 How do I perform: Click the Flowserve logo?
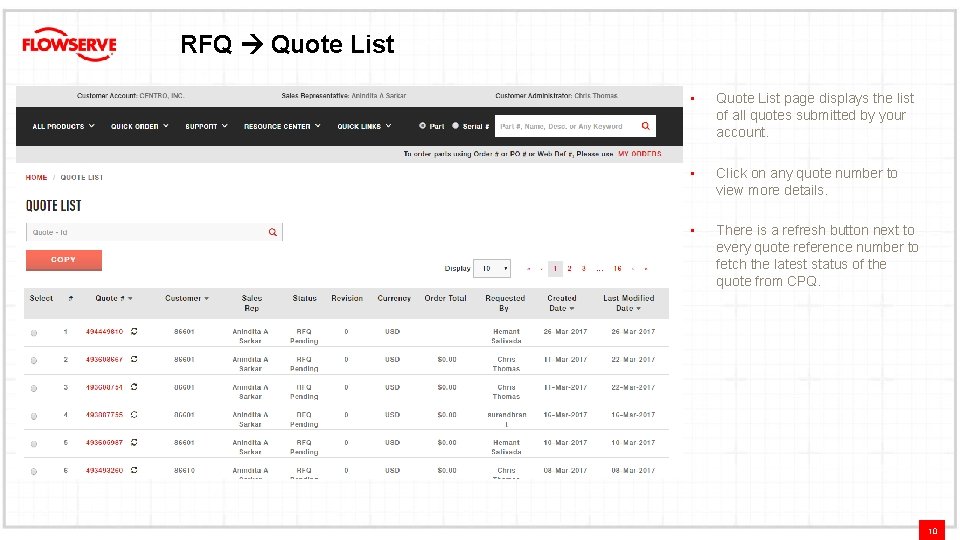pos(69,44)
